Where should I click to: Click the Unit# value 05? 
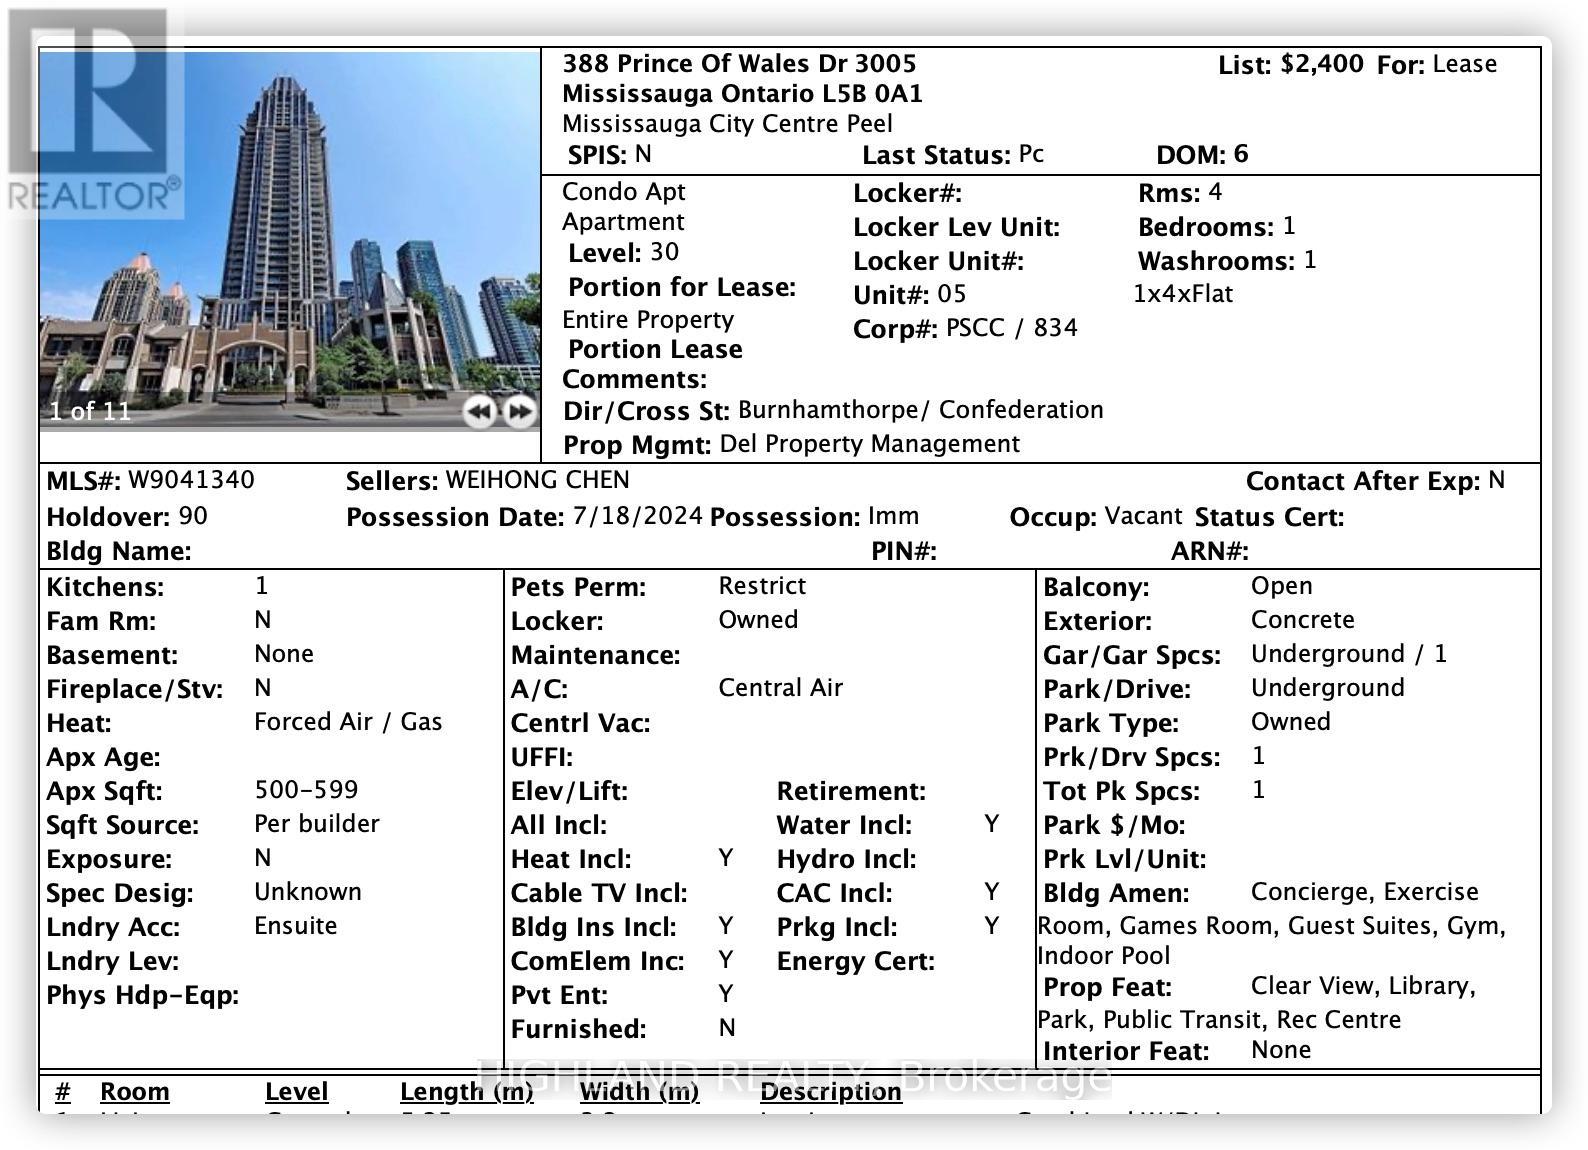coord(952,294)
